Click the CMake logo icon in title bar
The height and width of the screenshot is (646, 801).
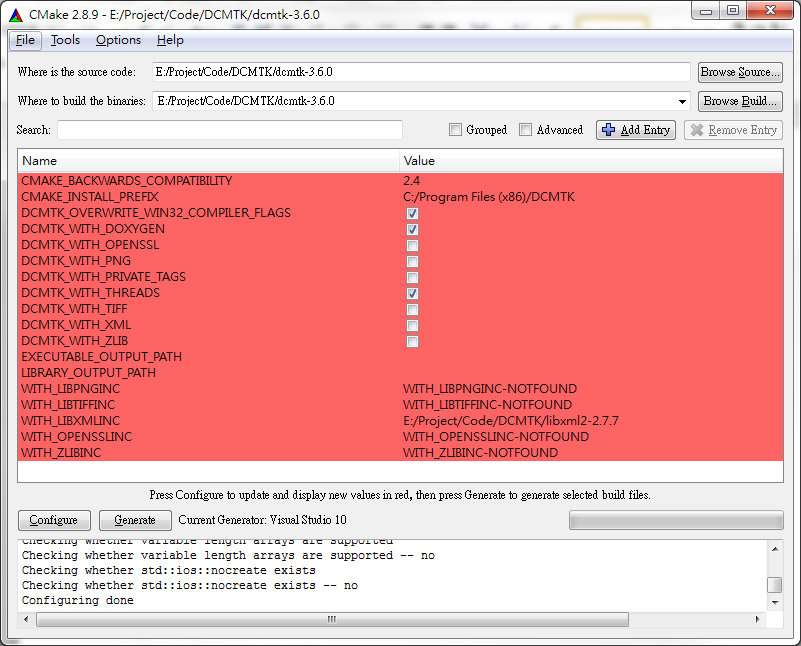[x=16, y=15]
